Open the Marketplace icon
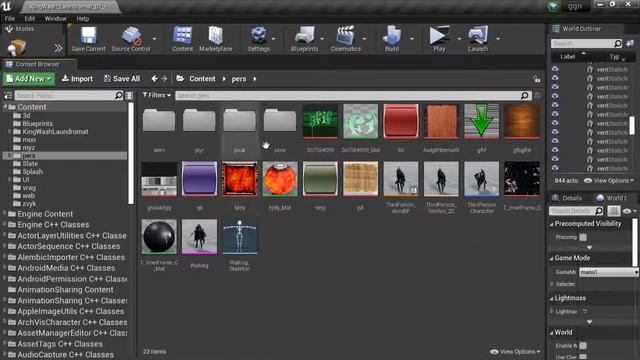This screenshot has height=360, width=640. pyautogui.click(x=216, y=39)
